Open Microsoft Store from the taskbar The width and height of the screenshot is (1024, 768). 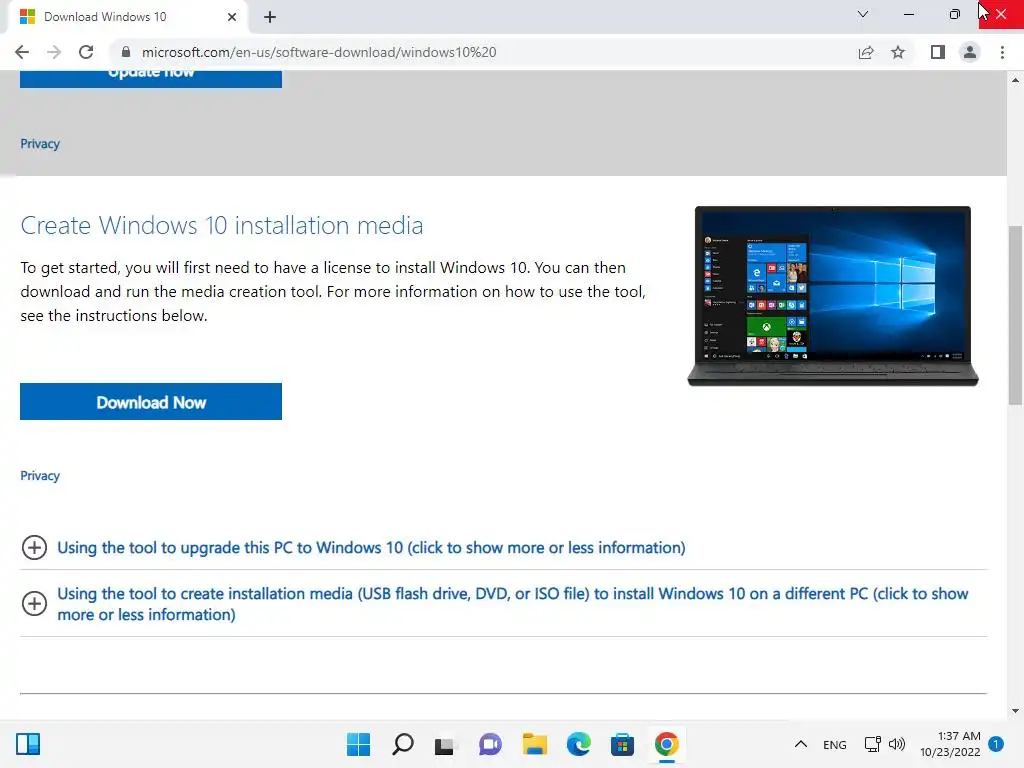tap(622, 744)
